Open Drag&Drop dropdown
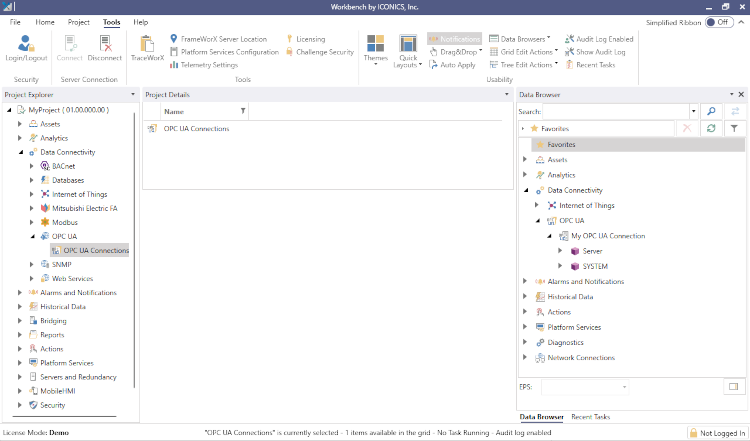Image resolution: width=750 pixels, height=441 pixels. coord(456,52)
